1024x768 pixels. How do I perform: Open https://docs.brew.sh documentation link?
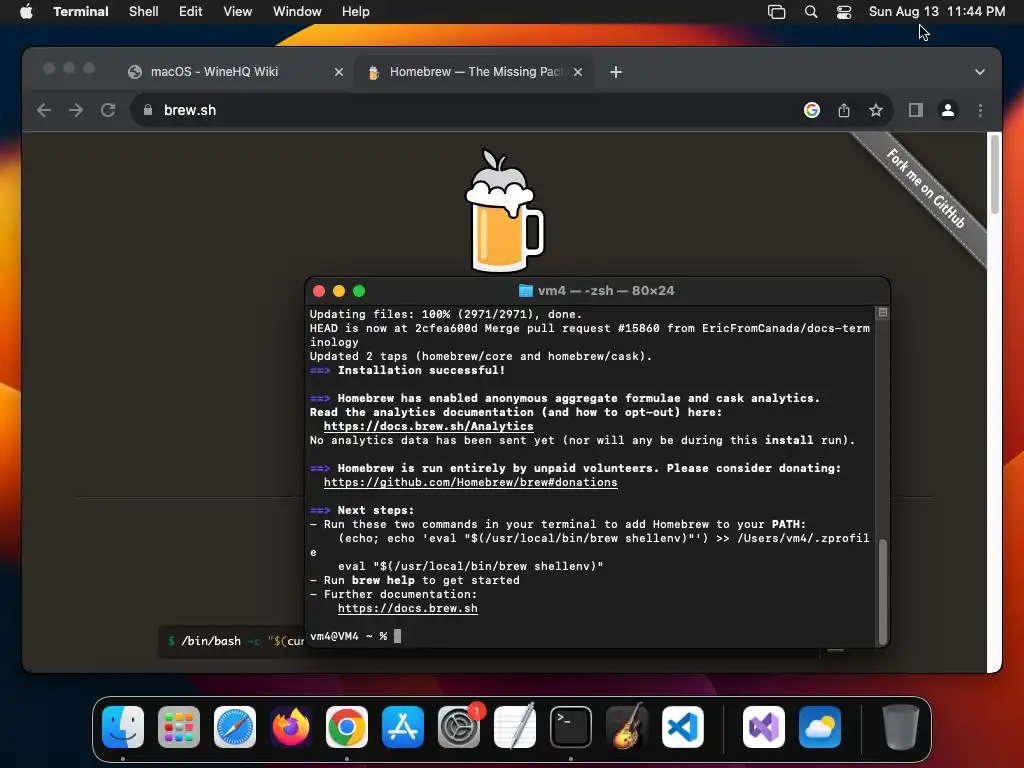click(x=408, y=609)
